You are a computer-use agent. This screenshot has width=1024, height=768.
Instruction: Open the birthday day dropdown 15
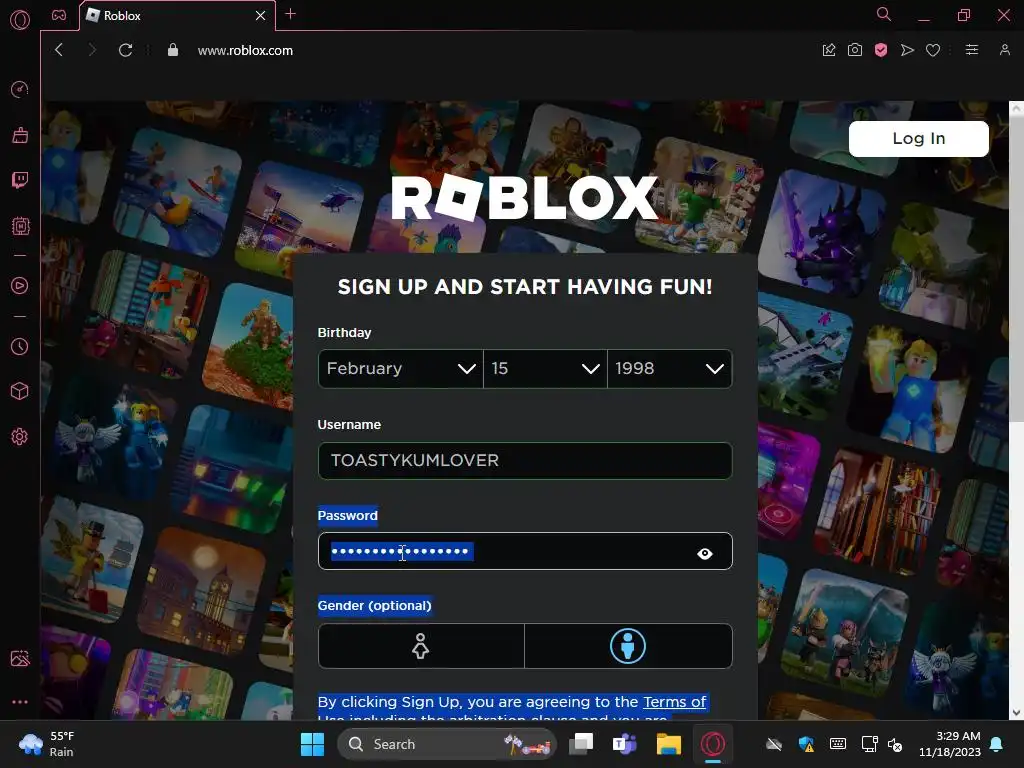pyautogui.click(x=545, y=369)
